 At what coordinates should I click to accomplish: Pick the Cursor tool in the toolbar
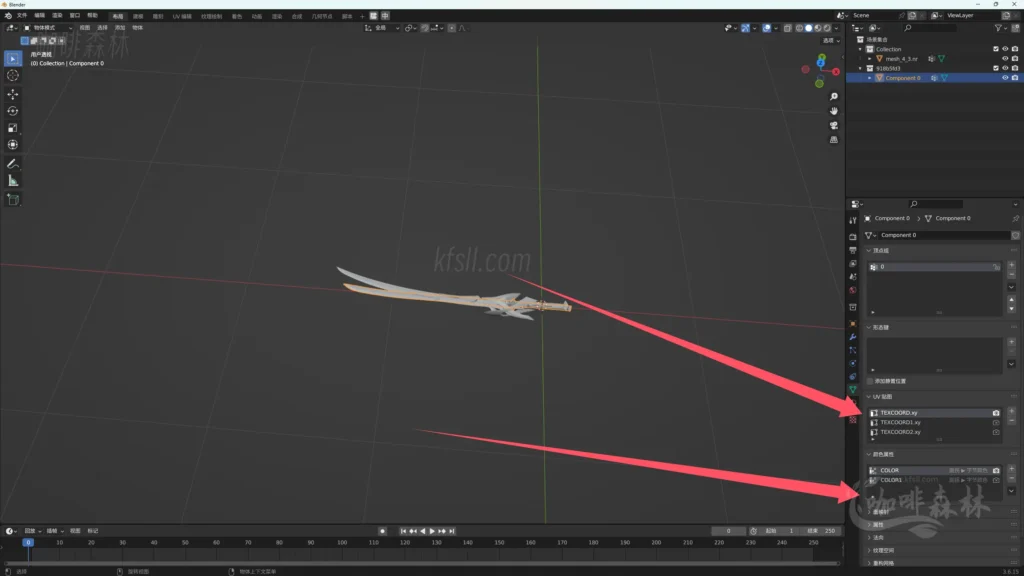point(13,75)
